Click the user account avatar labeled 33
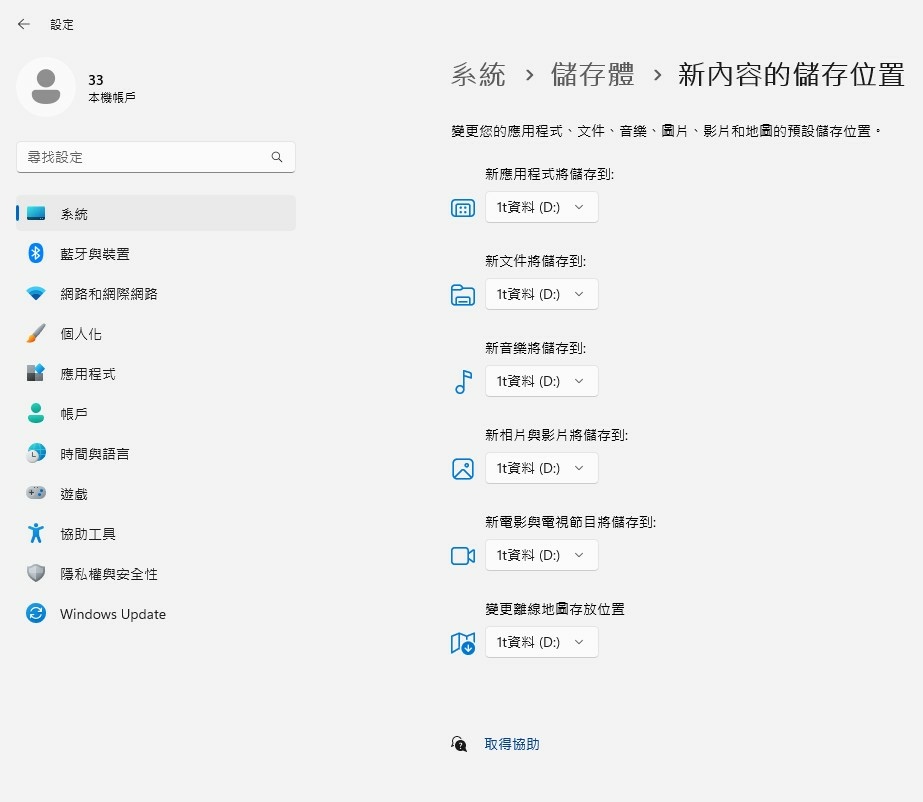This screenshot has height=802, width=923. pos(45,87)
